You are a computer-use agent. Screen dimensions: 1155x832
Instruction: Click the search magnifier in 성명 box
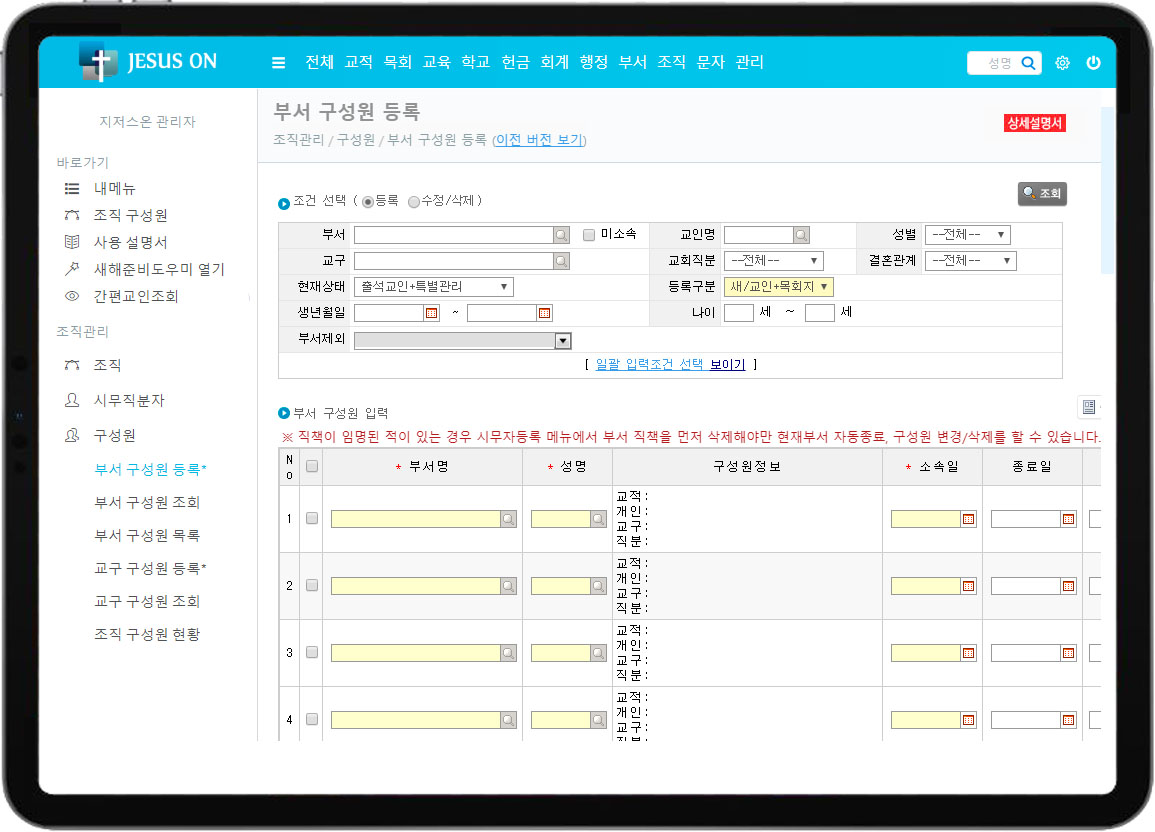[x=1028, y=63]
